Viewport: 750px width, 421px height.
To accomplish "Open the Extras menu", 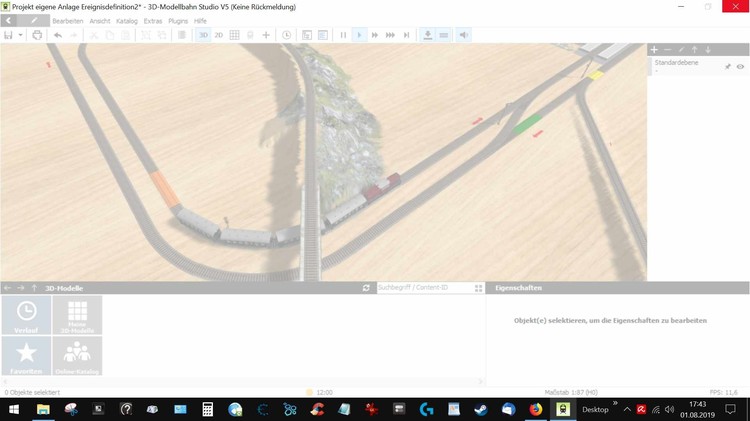I will [153, 21].
